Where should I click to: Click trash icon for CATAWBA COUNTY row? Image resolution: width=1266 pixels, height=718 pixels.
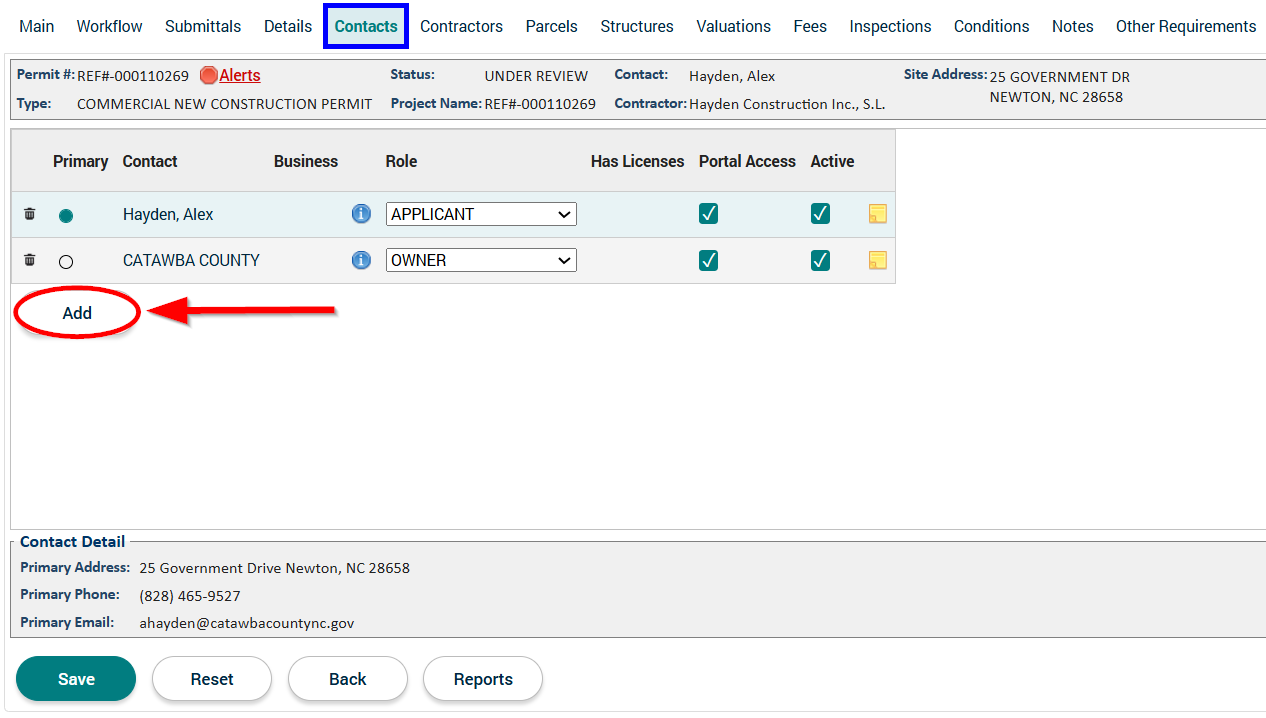point(30,260)
